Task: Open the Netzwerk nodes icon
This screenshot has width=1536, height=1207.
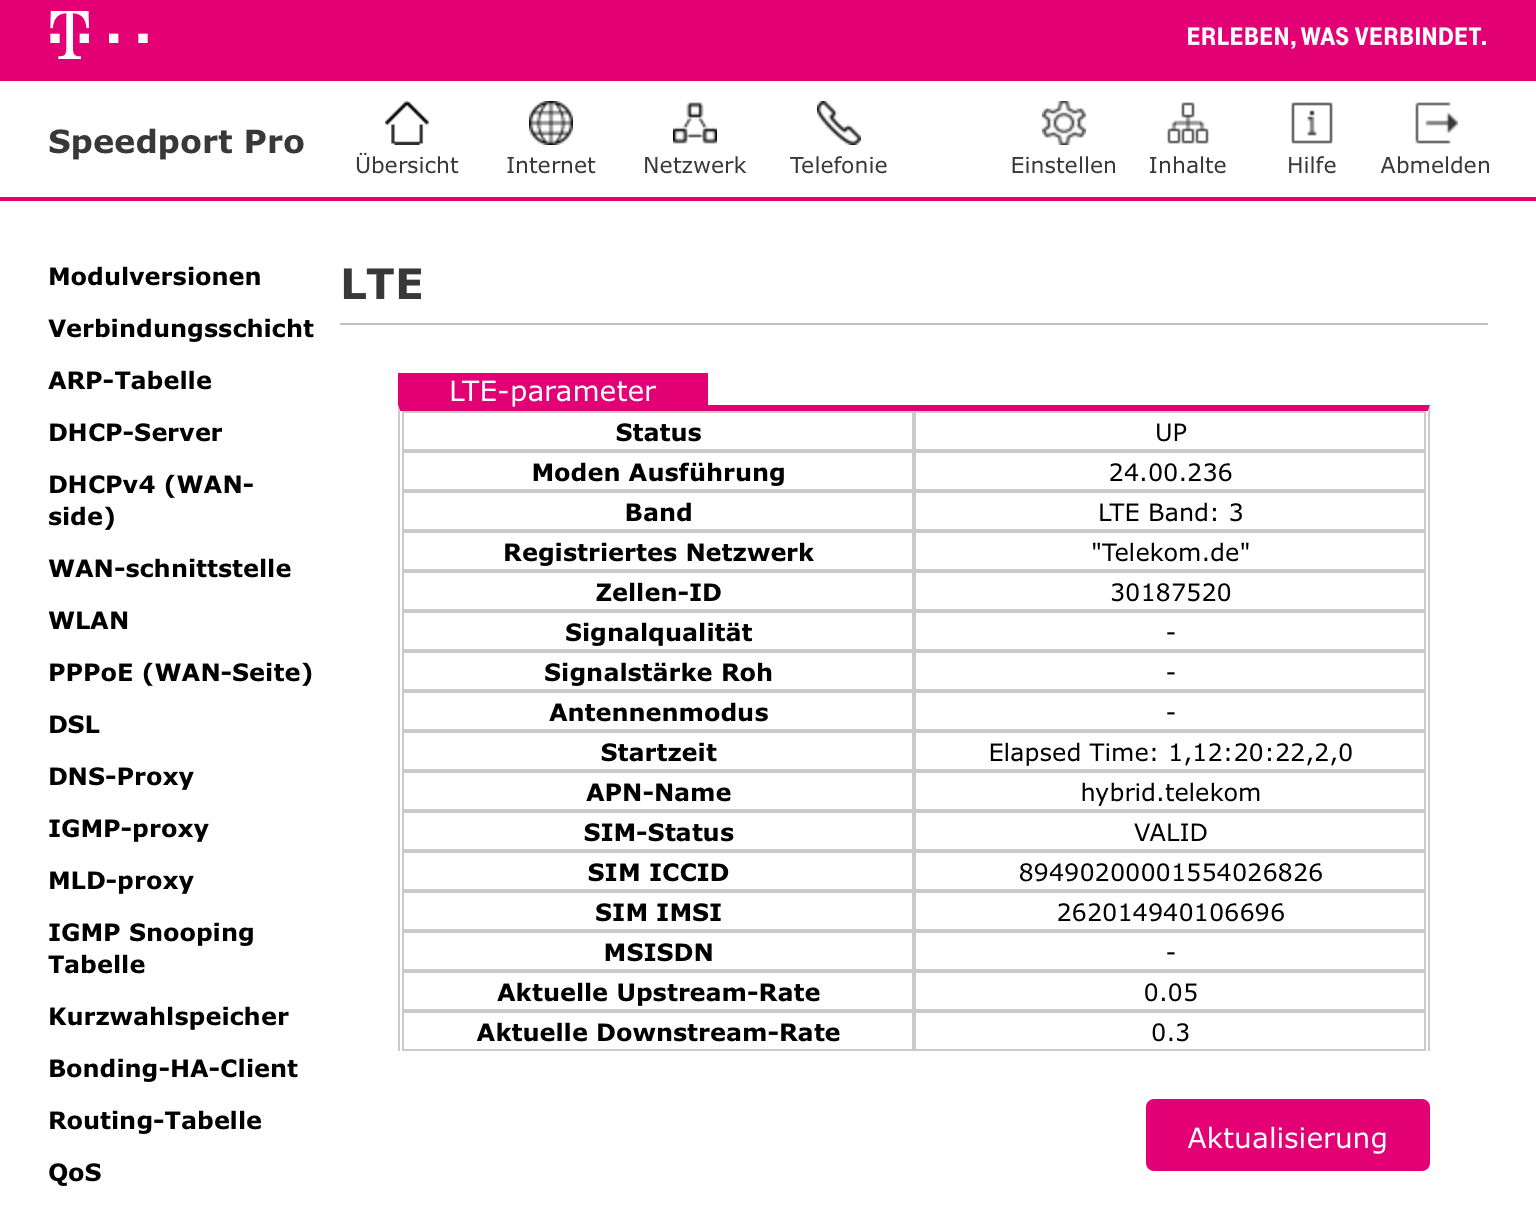Action: [694, 123]
